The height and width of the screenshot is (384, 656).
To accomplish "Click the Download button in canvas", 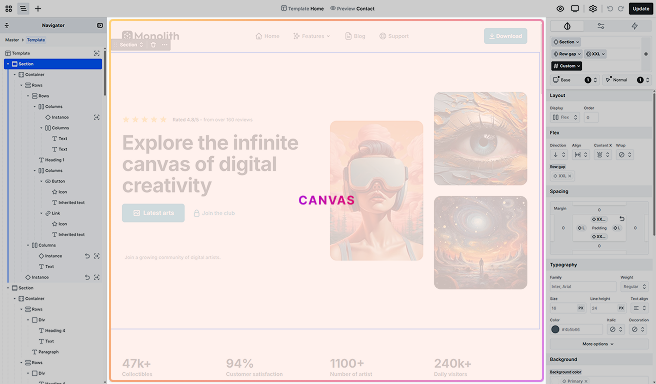I will 505,36.
